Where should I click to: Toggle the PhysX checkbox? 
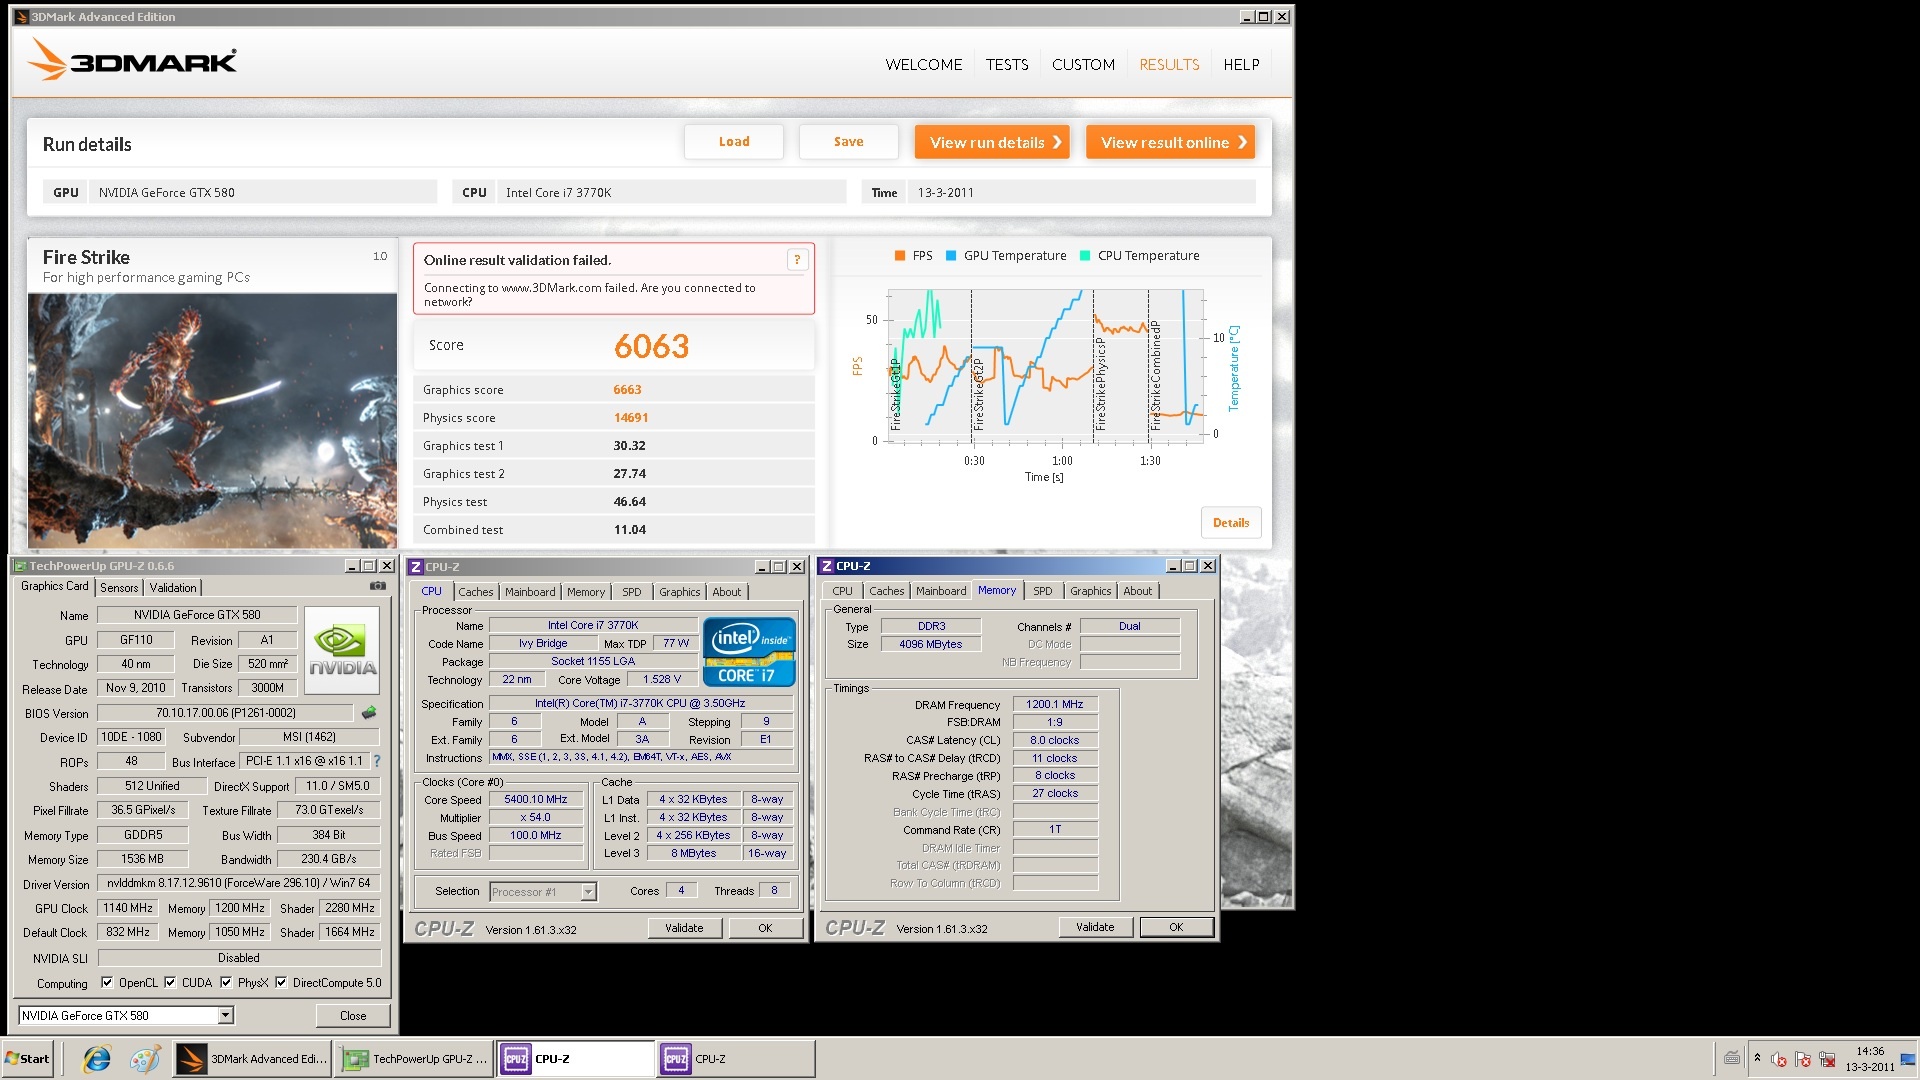[226, 982]
